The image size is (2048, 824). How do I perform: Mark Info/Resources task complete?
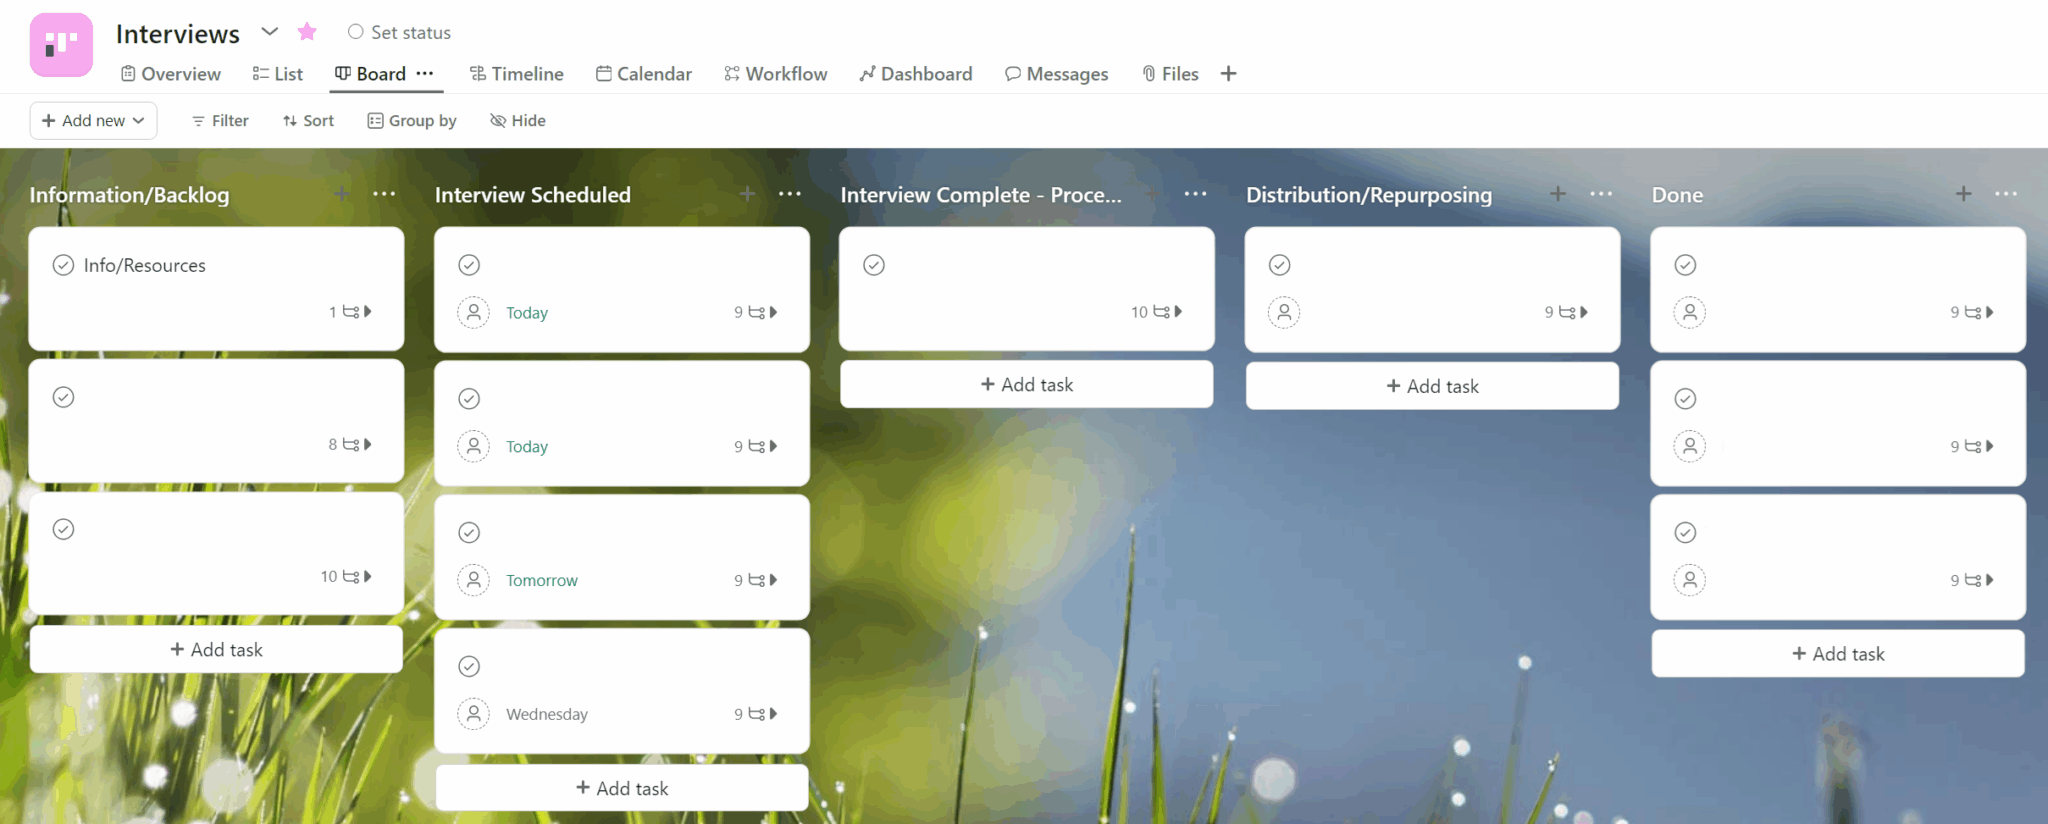63,265
